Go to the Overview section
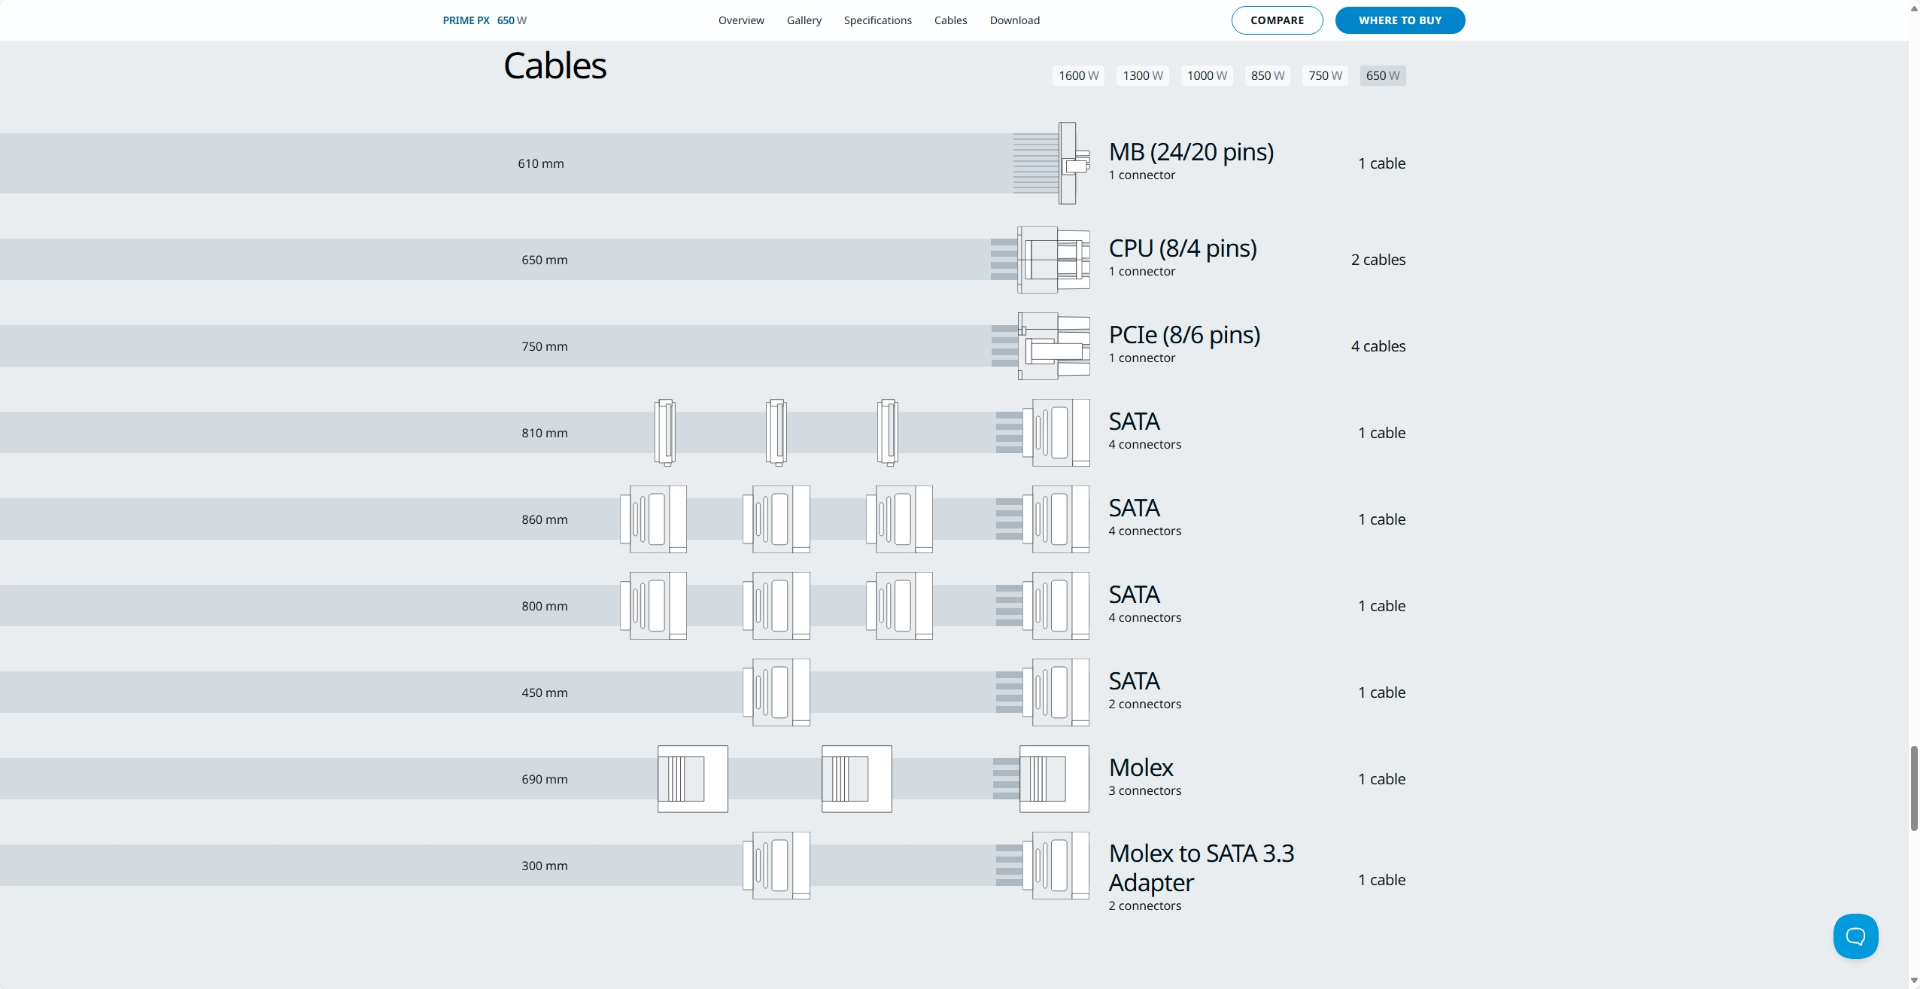This screenshot has height=989, width=1920. pyautogui.click(x=741, y=20)
